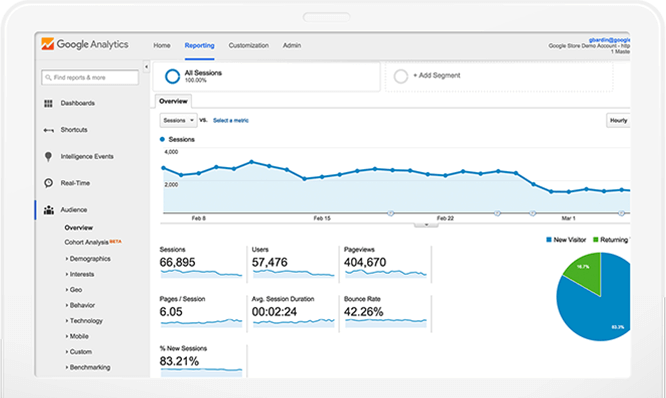Expand the Technology submenu

[84, 321]
